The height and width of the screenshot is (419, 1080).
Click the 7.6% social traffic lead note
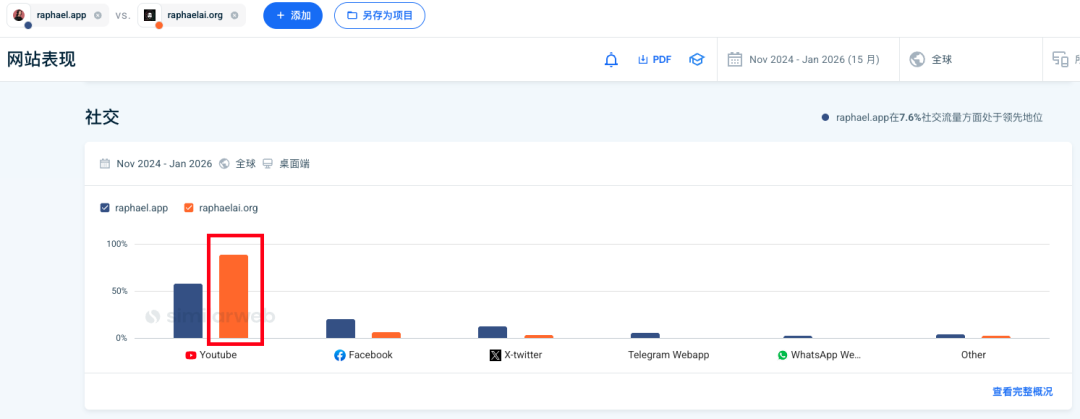(x=933, y=117)
